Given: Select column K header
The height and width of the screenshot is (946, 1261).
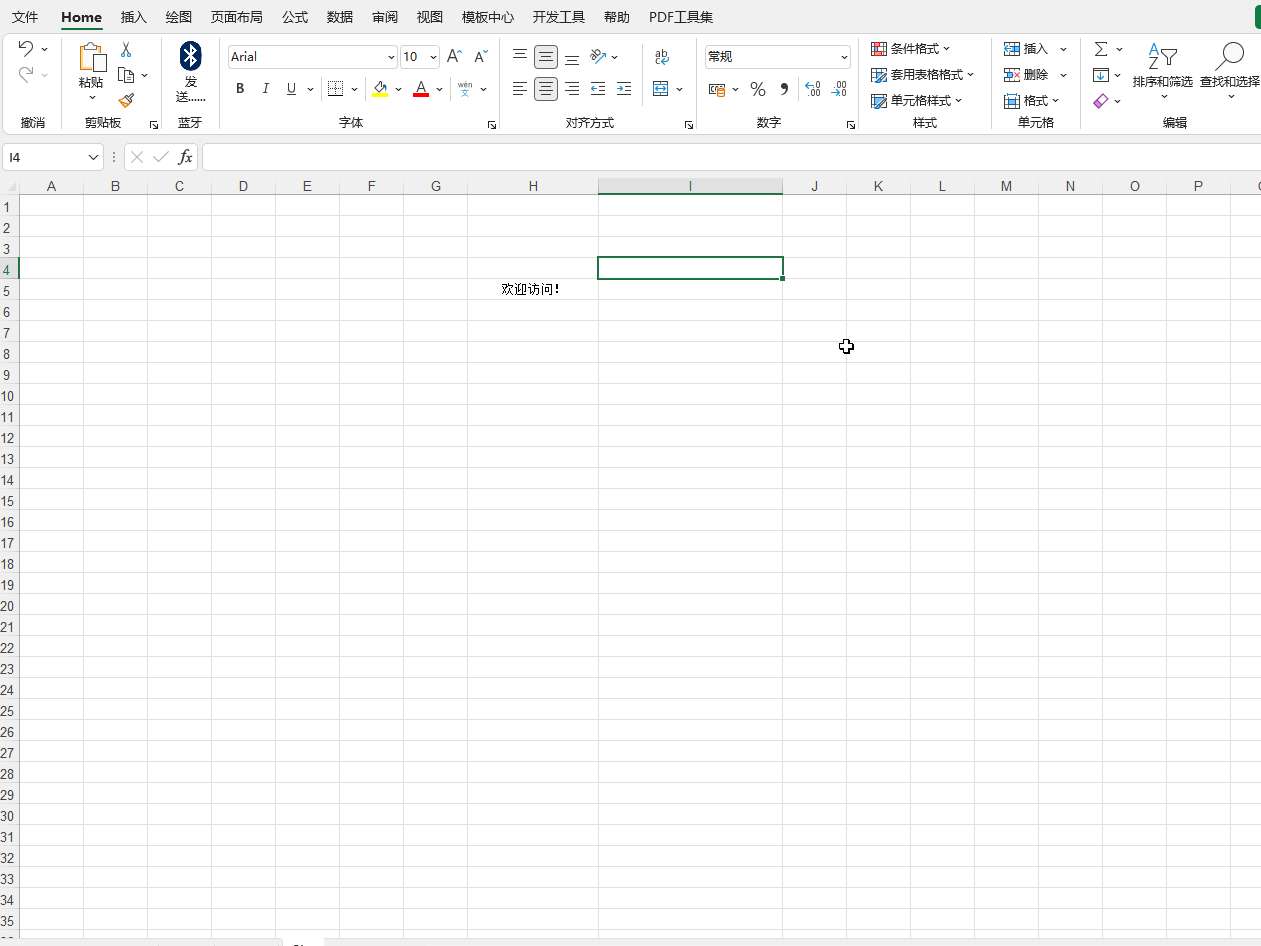Looking at the screenshot, I should coord(878,186).
